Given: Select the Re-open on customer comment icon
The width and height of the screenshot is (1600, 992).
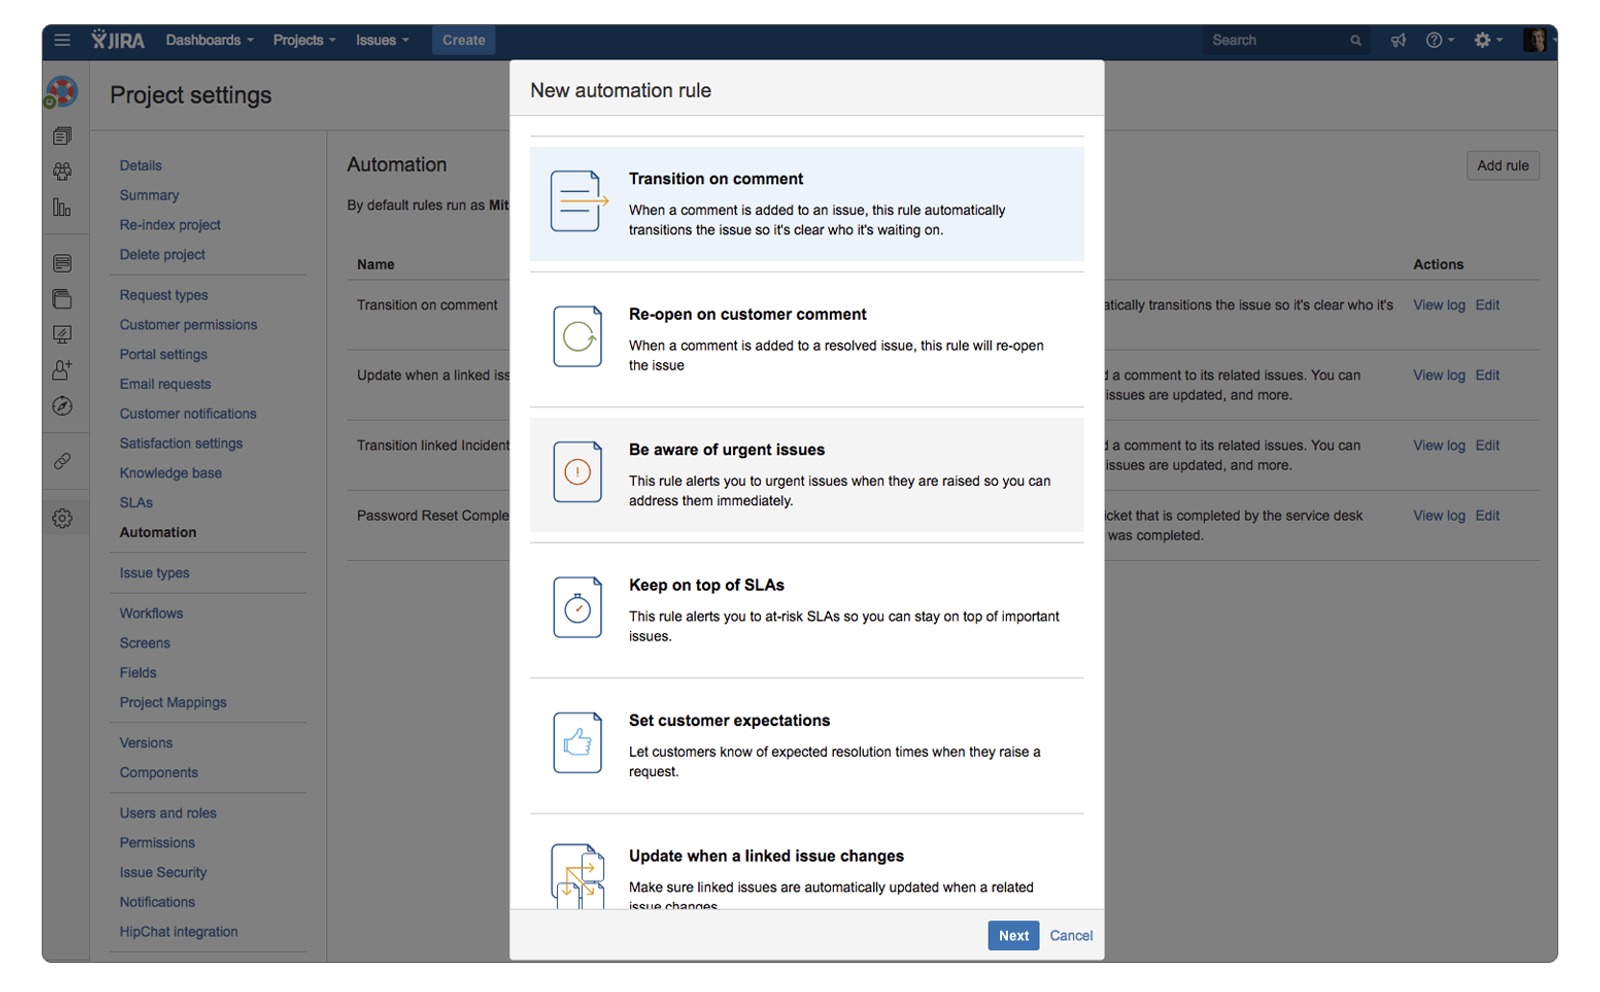Looking at the screenshot, I should click(578, 336).
